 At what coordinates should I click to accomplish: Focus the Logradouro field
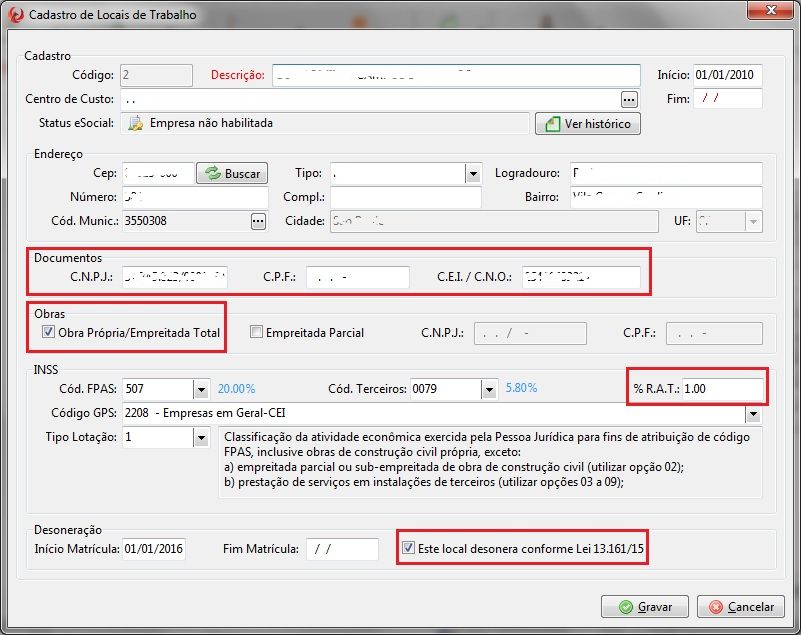pos(666,173)
